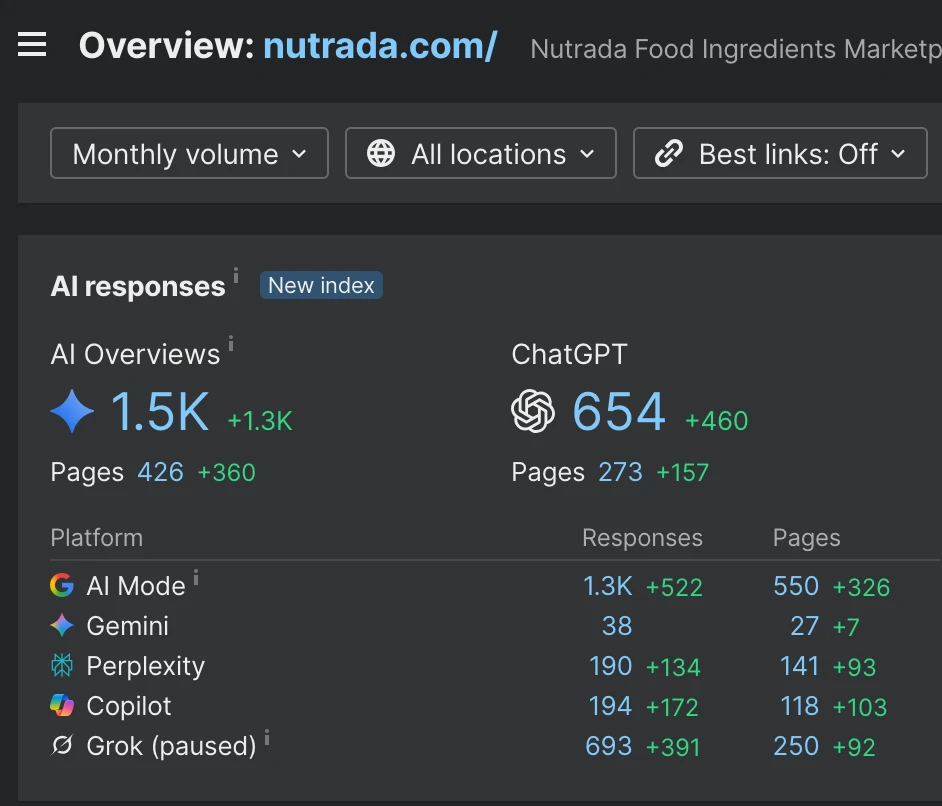Click the Copilot +172 responses change
Screen dimensions: 942x806
pos(672,708)
